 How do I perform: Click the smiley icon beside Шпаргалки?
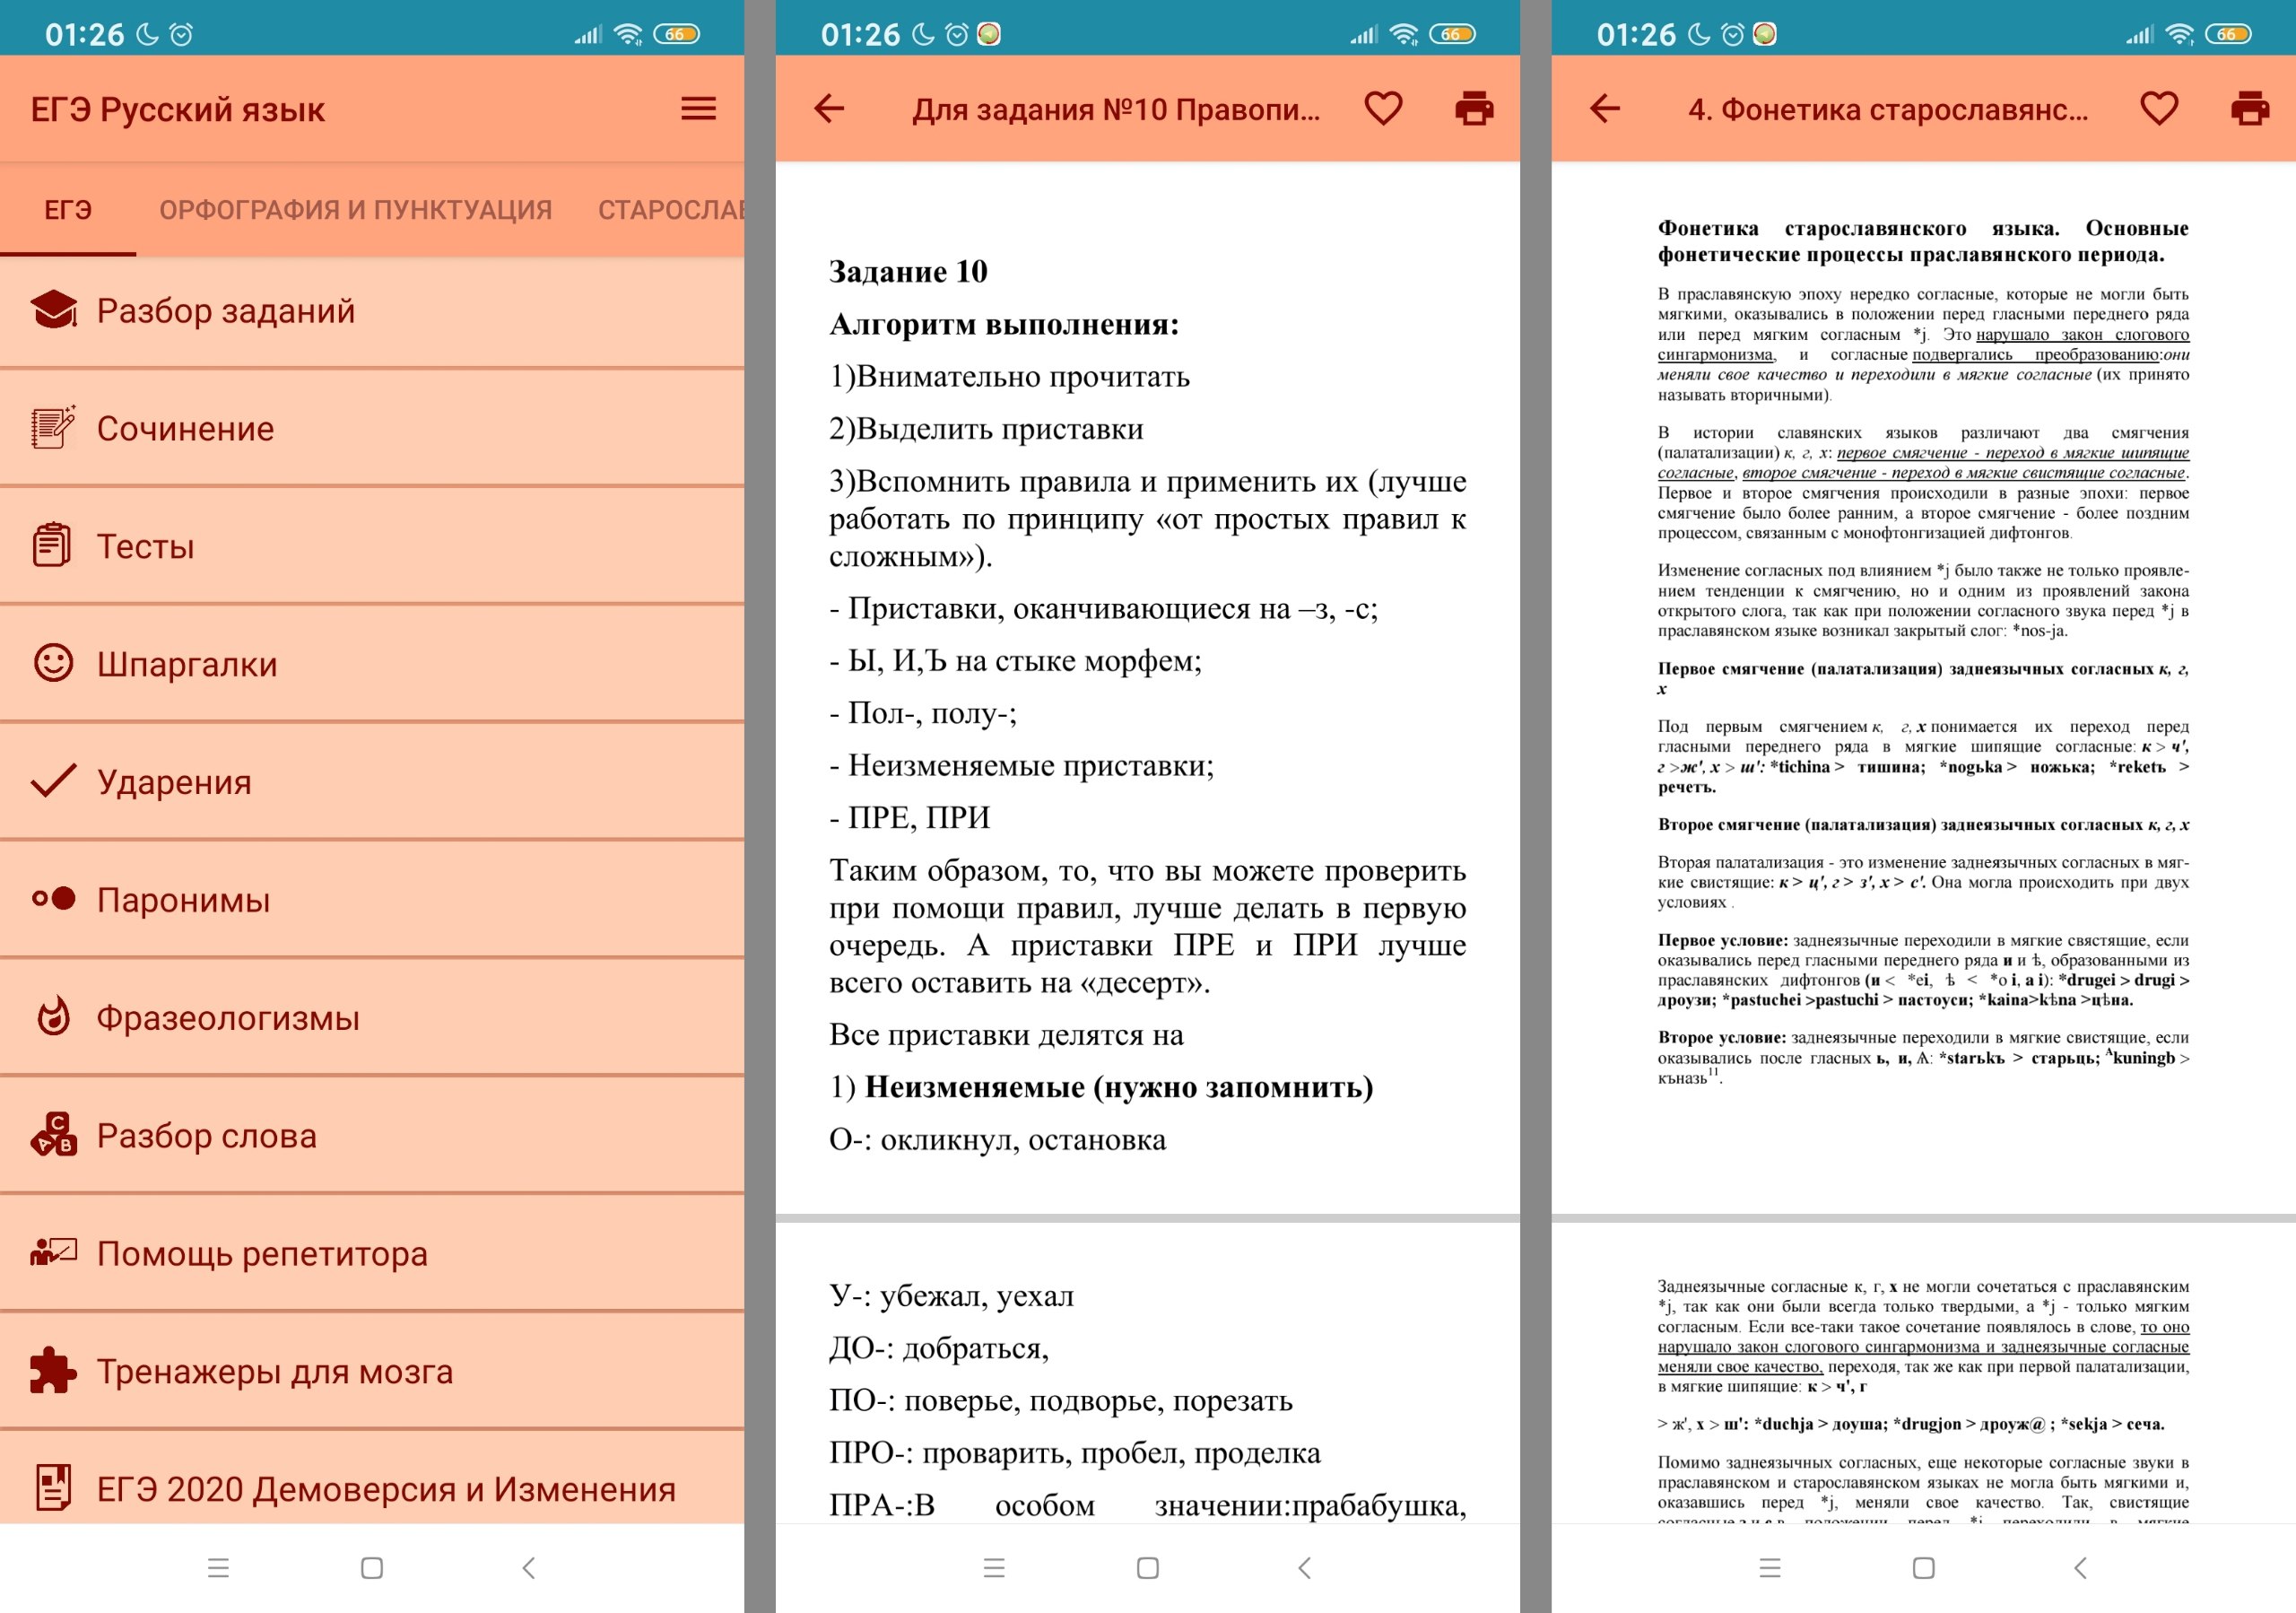click(53, 663)
